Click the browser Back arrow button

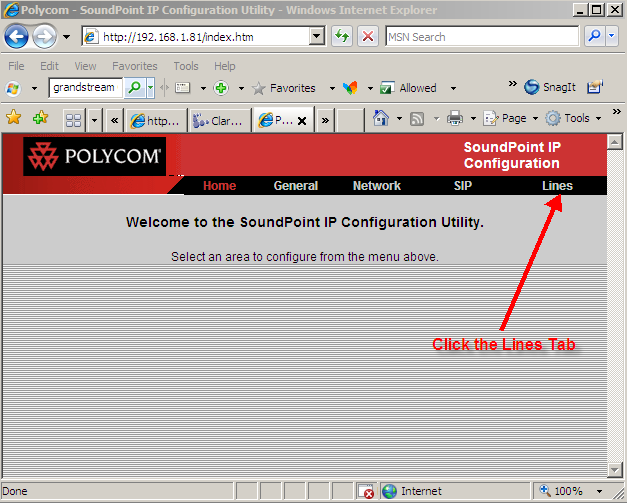16,37
